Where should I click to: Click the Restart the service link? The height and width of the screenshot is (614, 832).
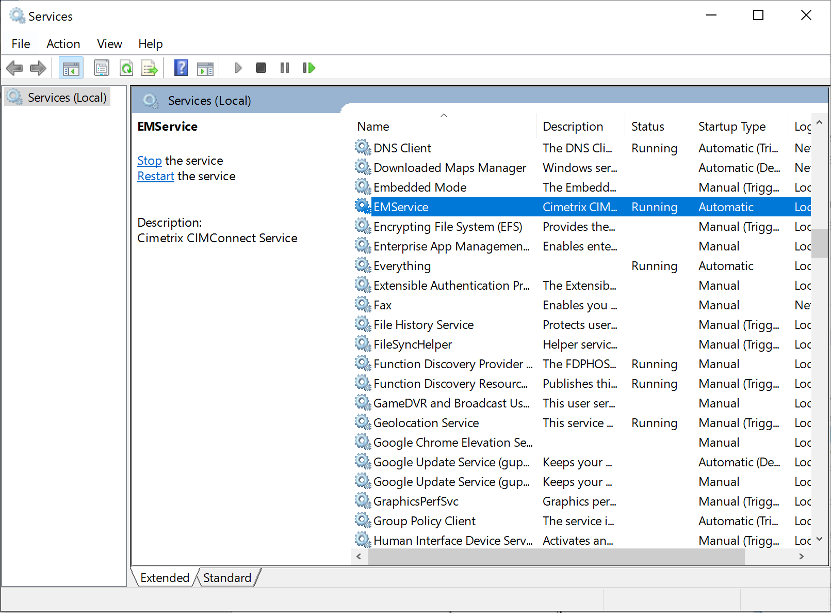[156, 176]
